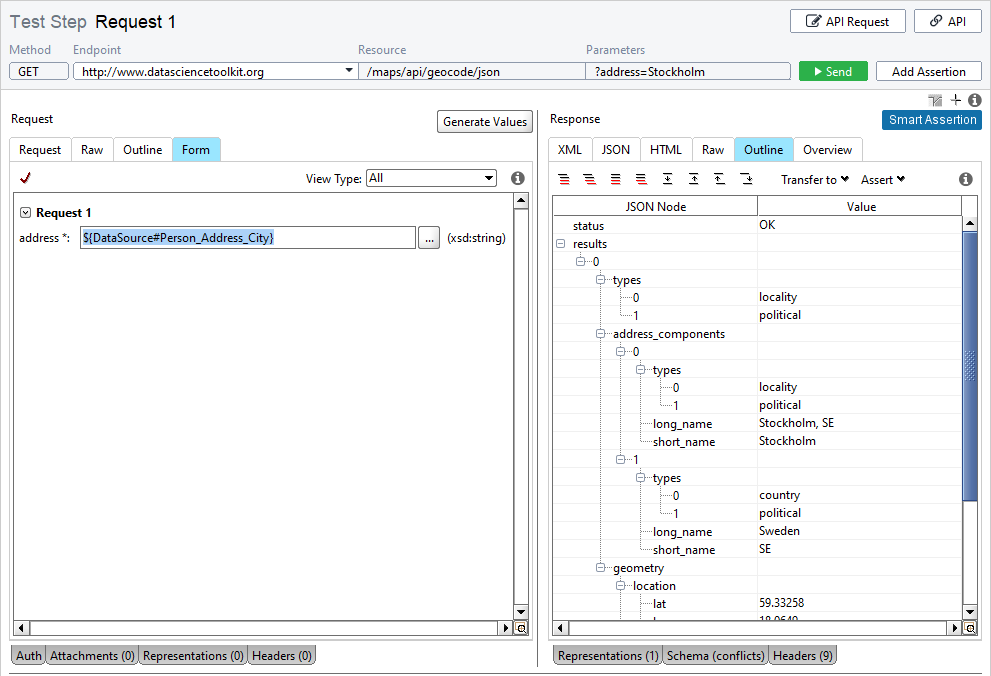
Task: Click the second red-lined outline toolbar icon
Action: click(x=590, y=179)
